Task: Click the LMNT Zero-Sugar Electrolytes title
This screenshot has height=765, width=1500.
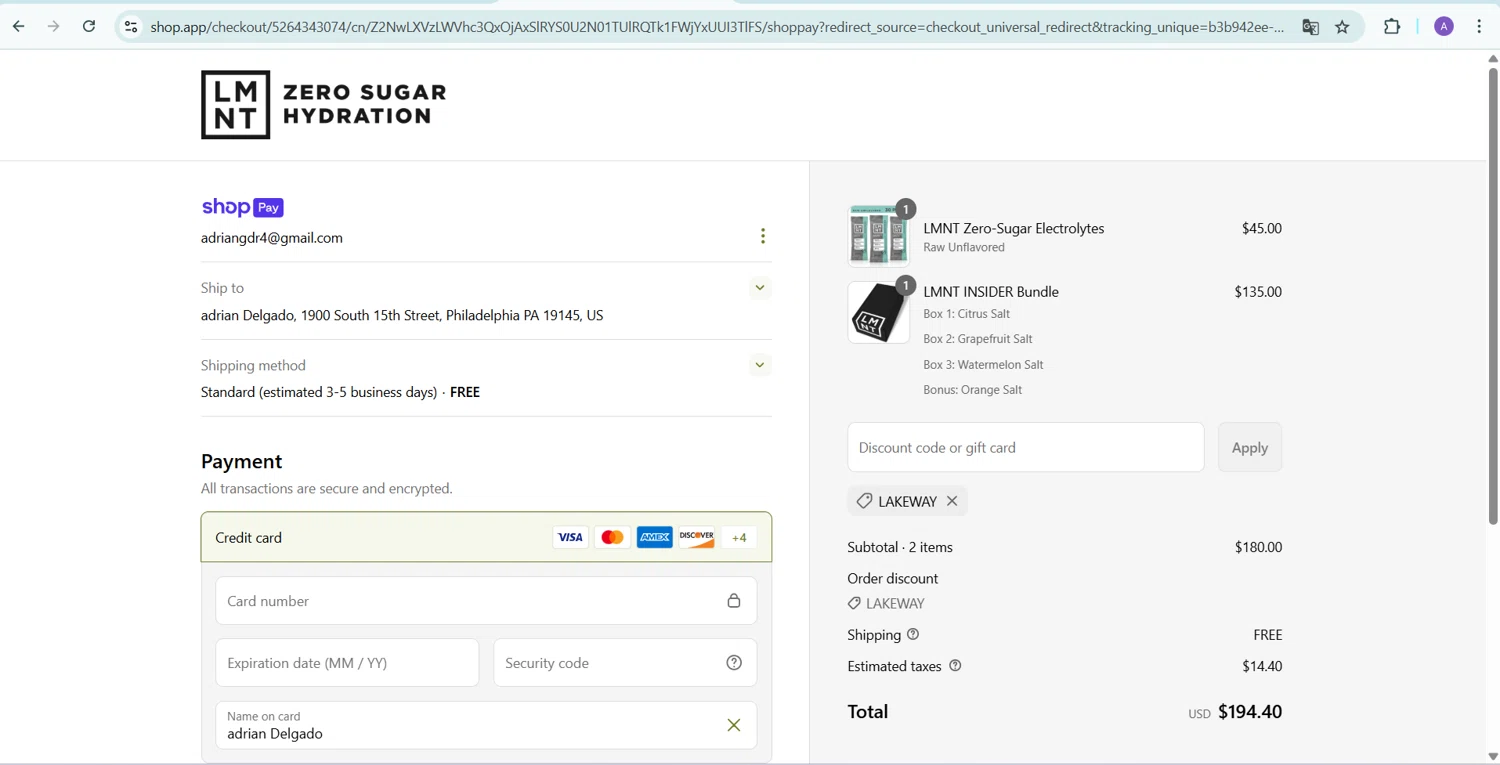Action: pos(1014,228)
